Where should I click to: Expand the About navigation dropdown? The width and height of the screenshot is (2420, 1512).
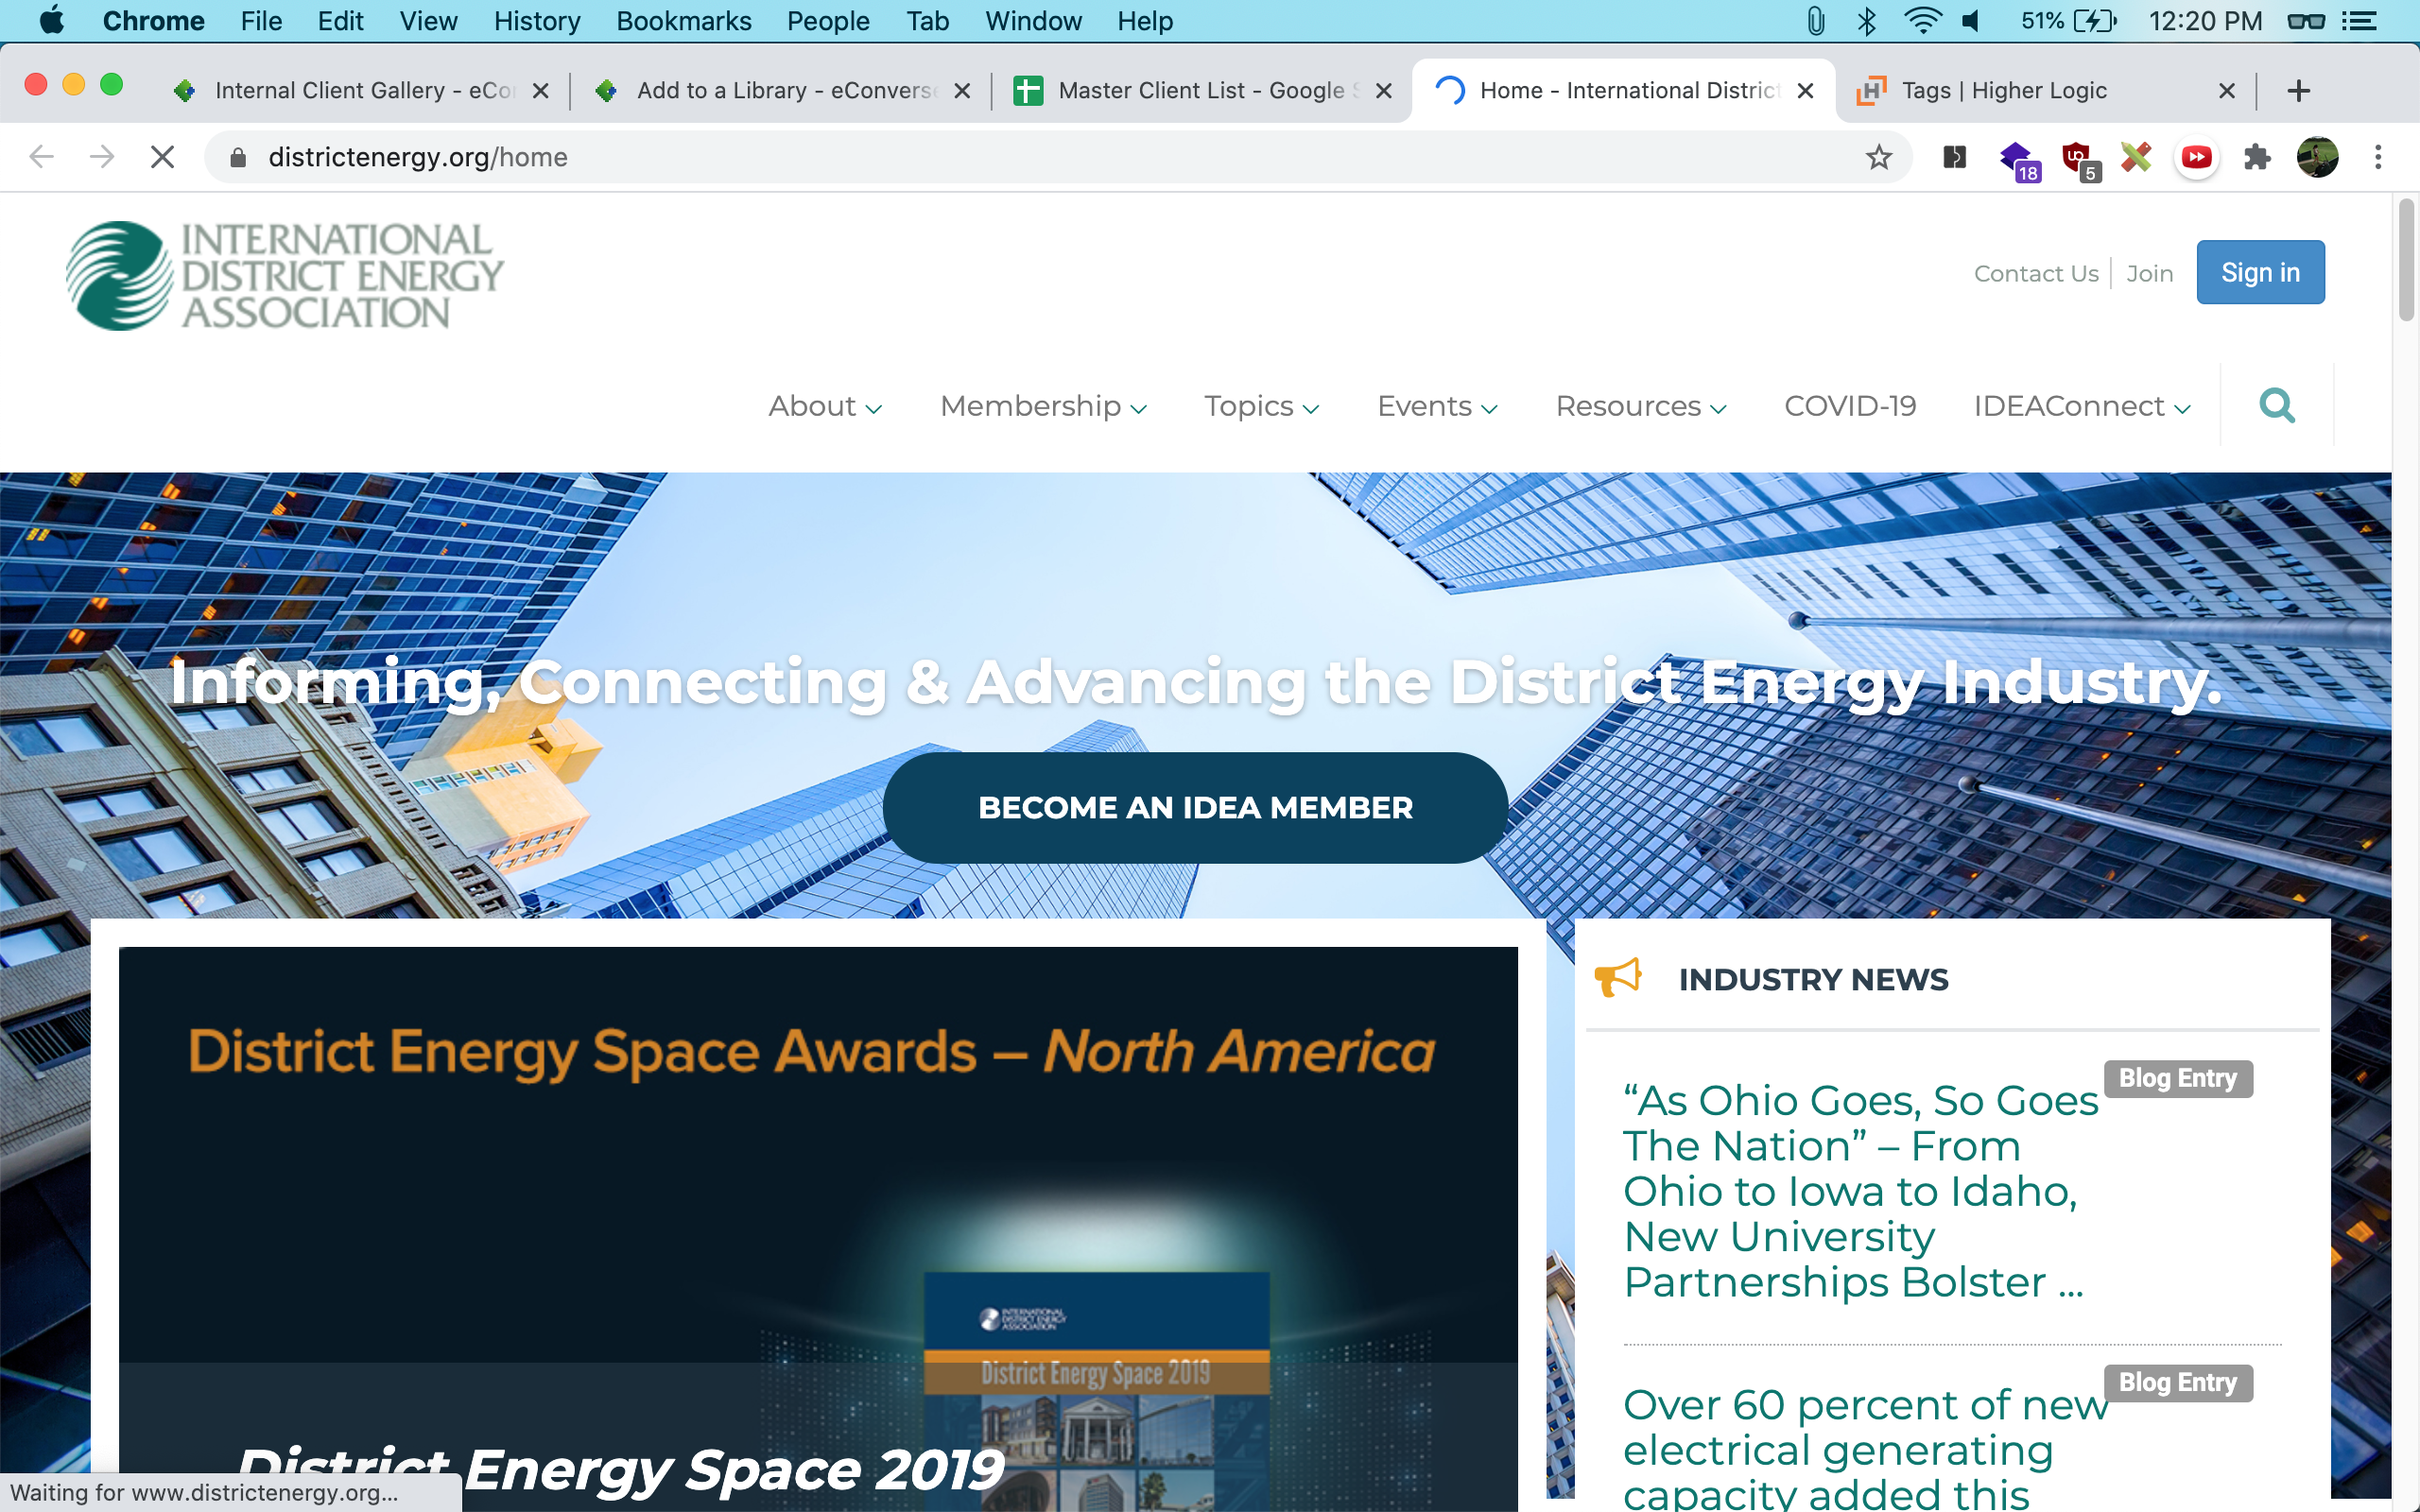(x=824, y=406)
